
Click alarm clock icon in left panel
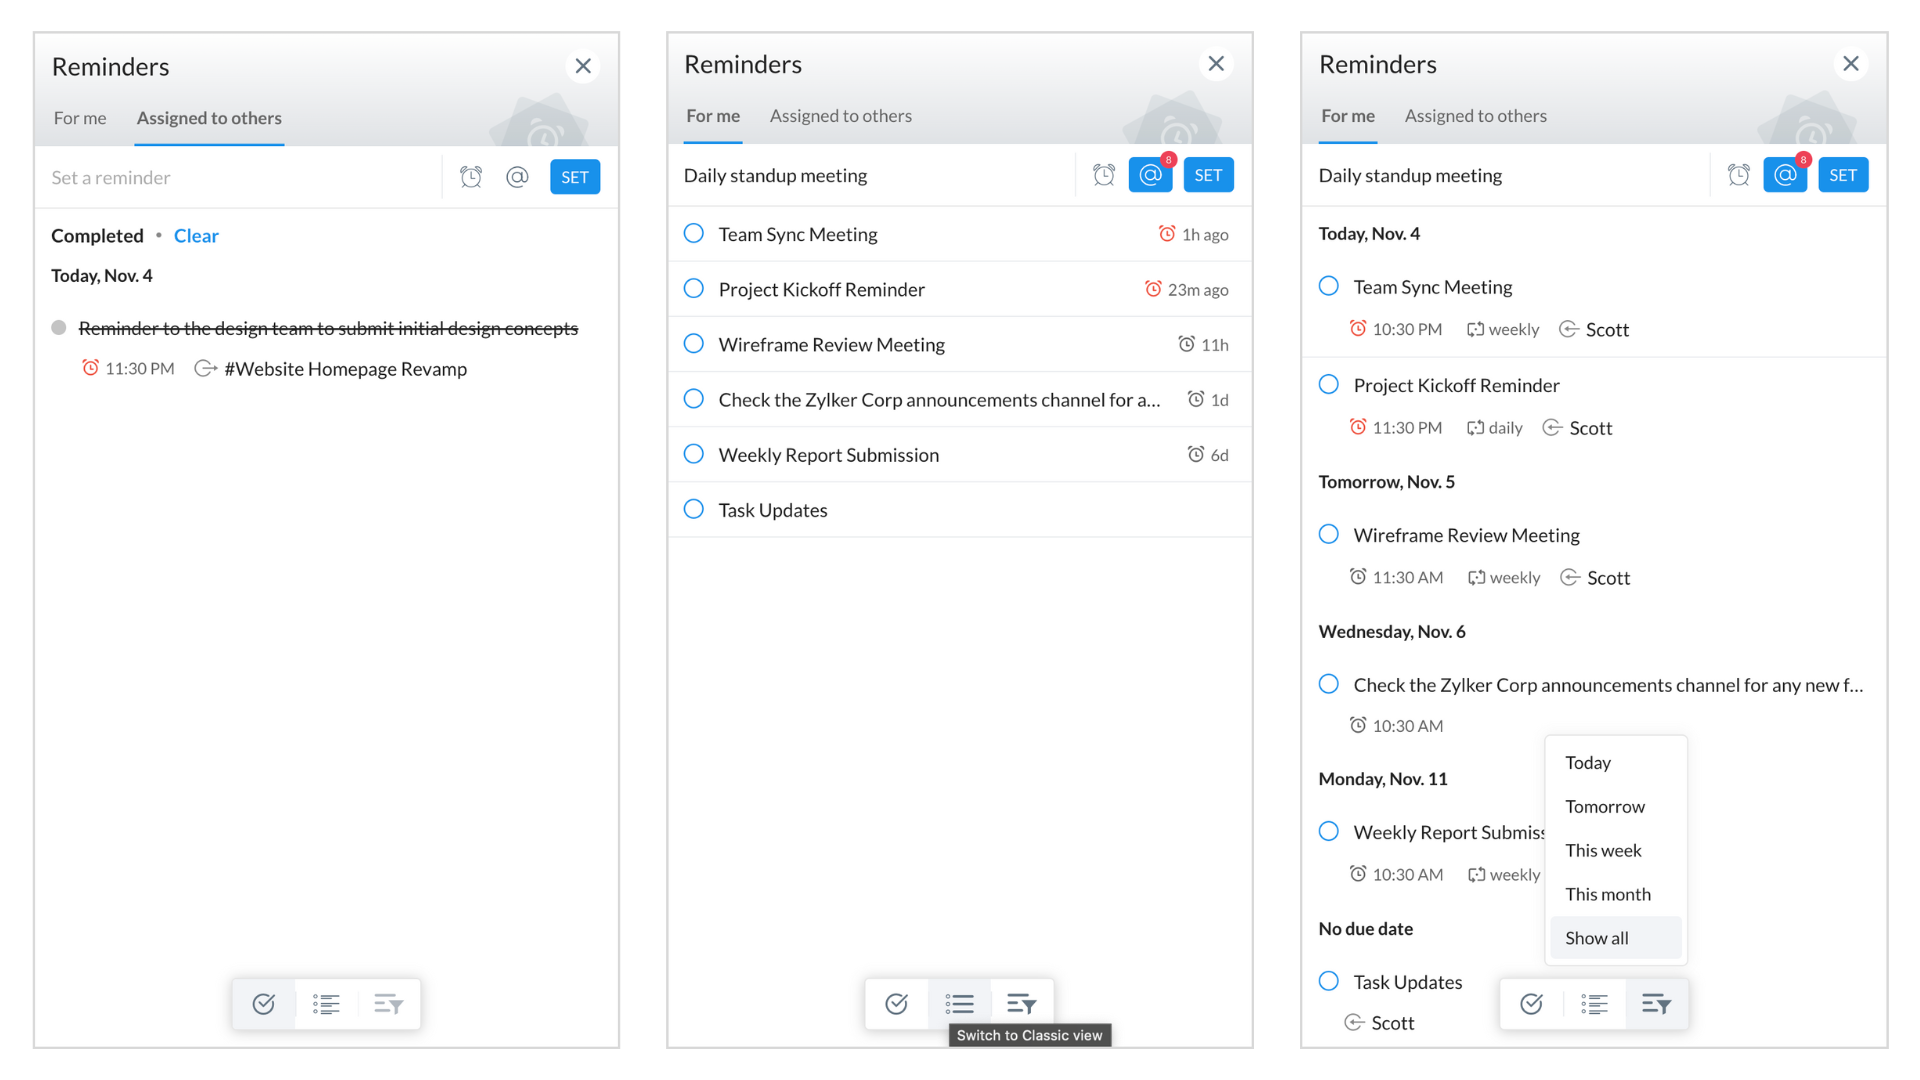471,177
